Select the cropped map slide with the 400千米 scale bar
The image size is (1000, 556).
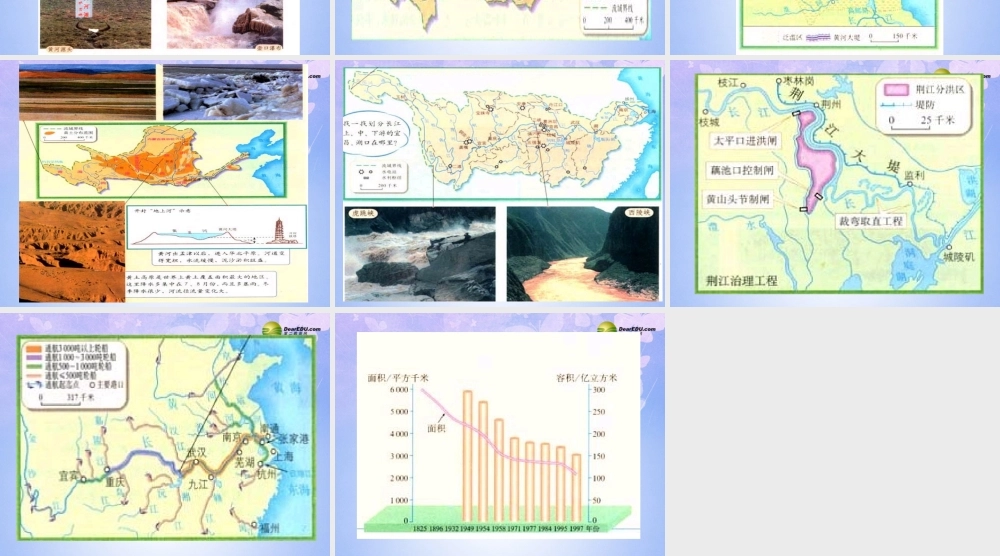500,27
